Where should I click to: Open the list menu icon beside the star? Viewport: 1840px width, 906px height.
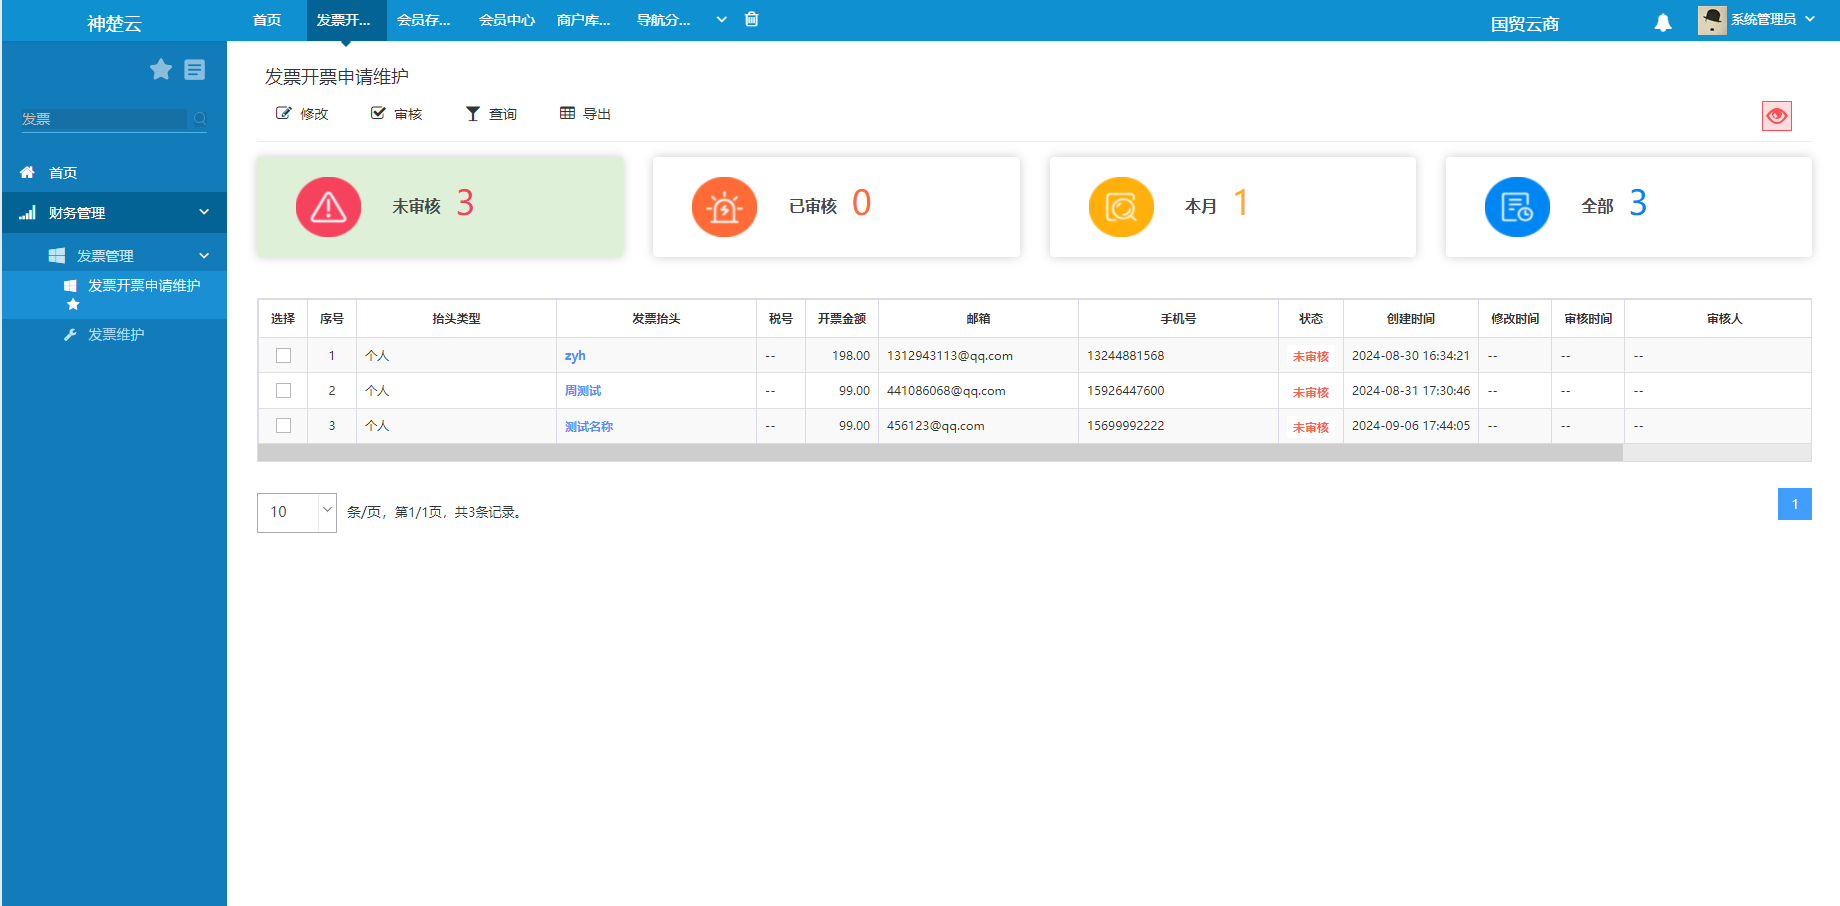click(x=195, y=69)
